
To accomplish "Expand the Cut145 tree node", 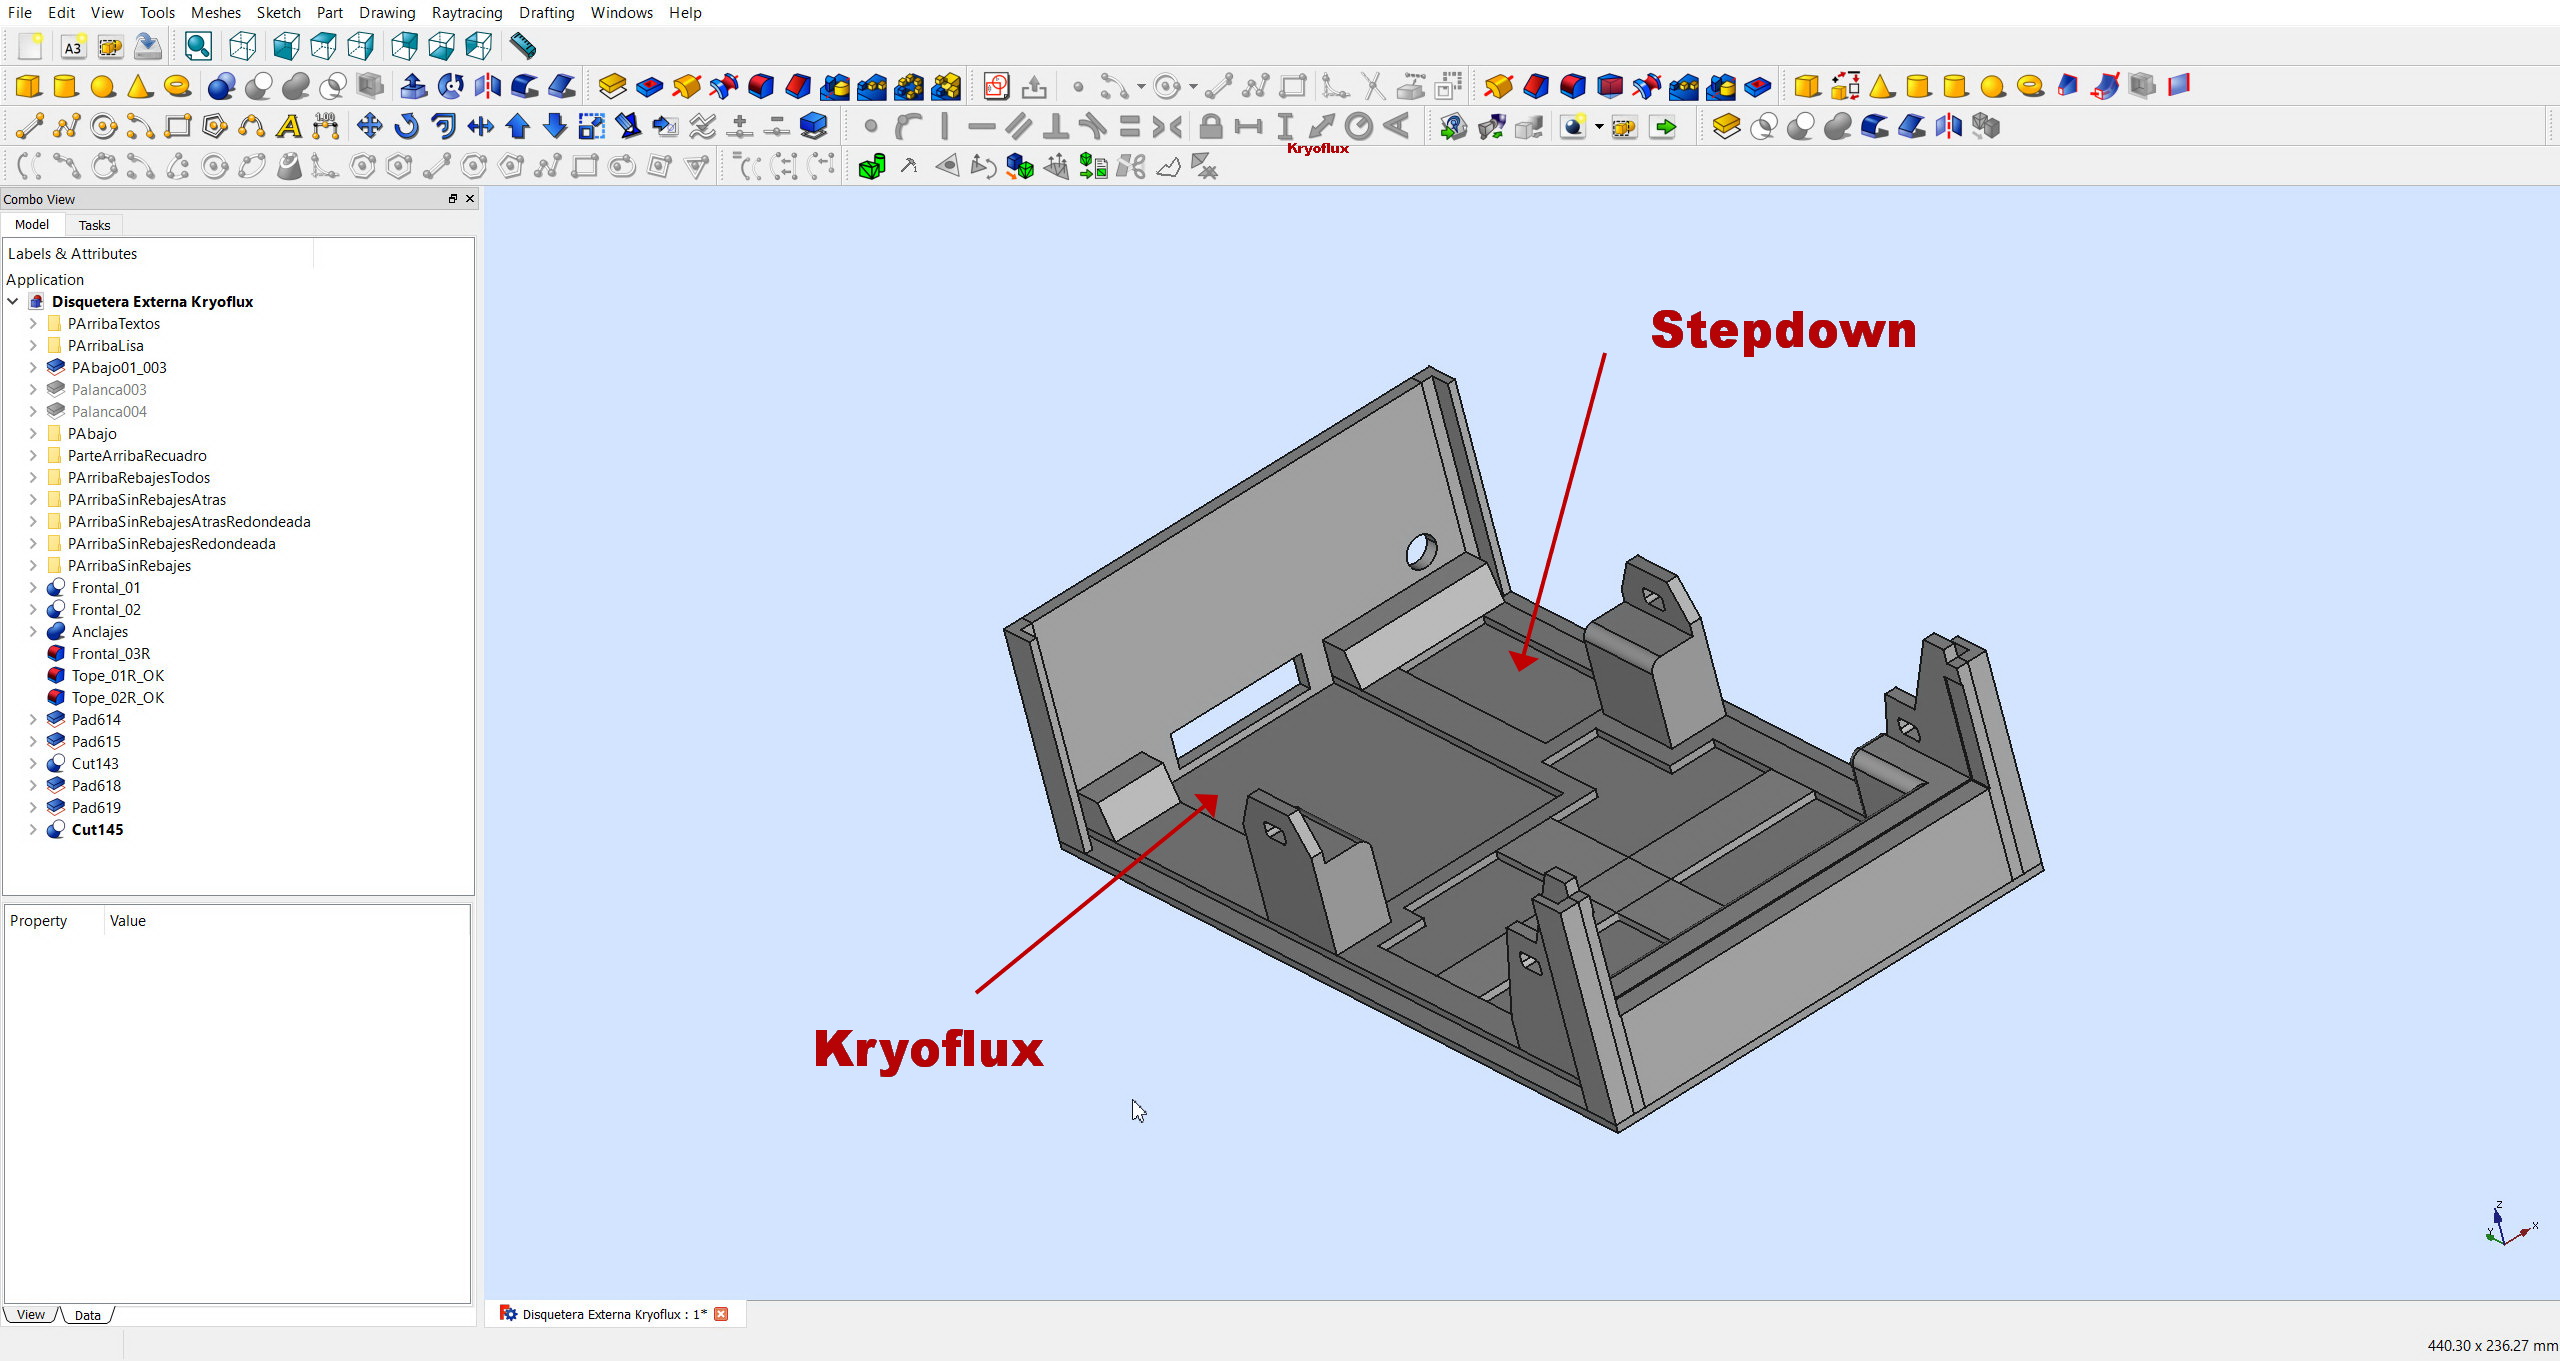I will pyautogui.click(x=33, y=830).
